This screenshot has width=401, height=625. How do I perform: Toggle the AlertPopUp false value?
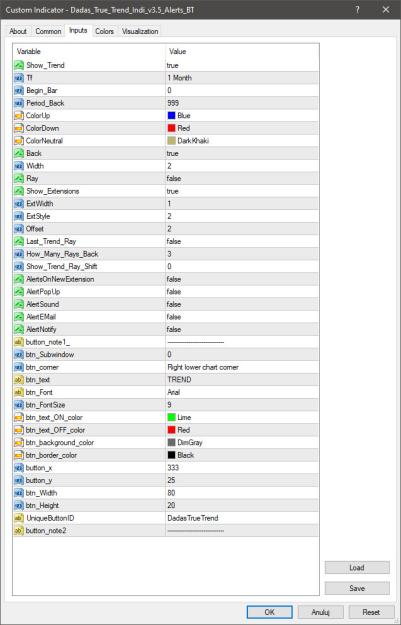coord(242,292)
